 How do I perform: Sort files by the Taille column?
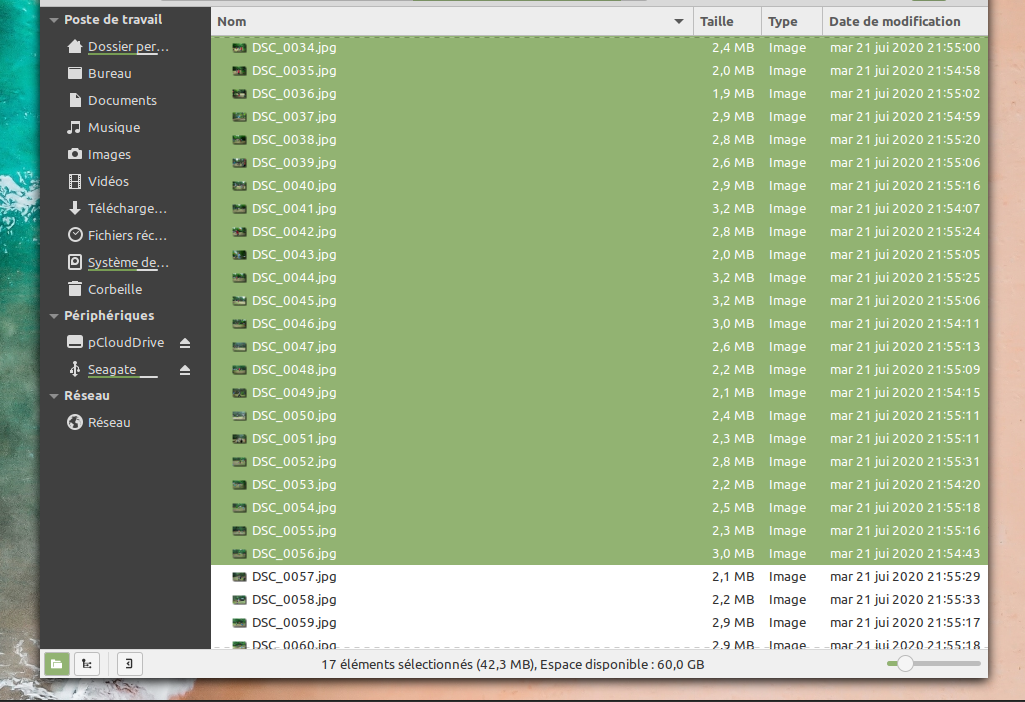(716, 20)
